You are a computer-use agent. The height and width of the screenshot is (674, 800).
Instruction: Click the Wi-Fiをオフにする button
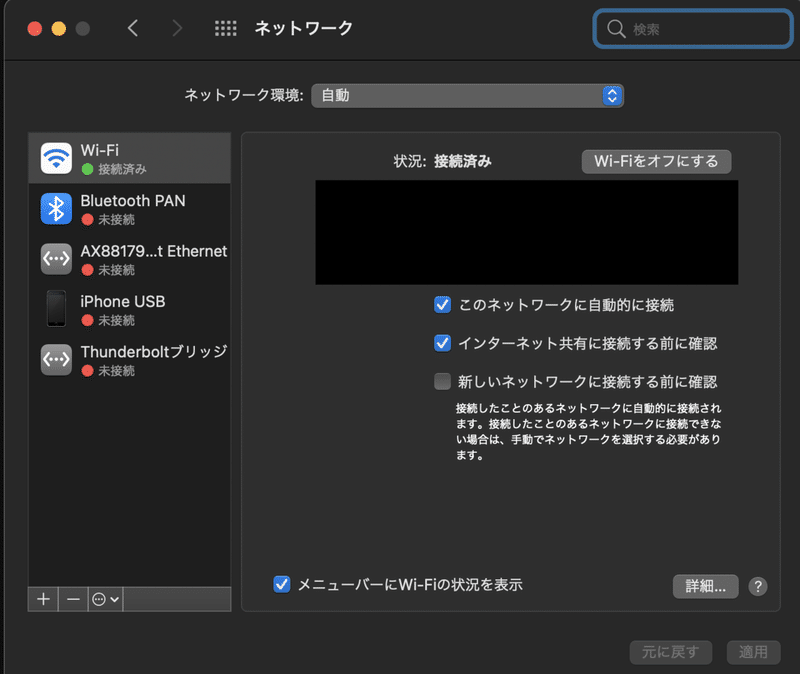point(656,161)
